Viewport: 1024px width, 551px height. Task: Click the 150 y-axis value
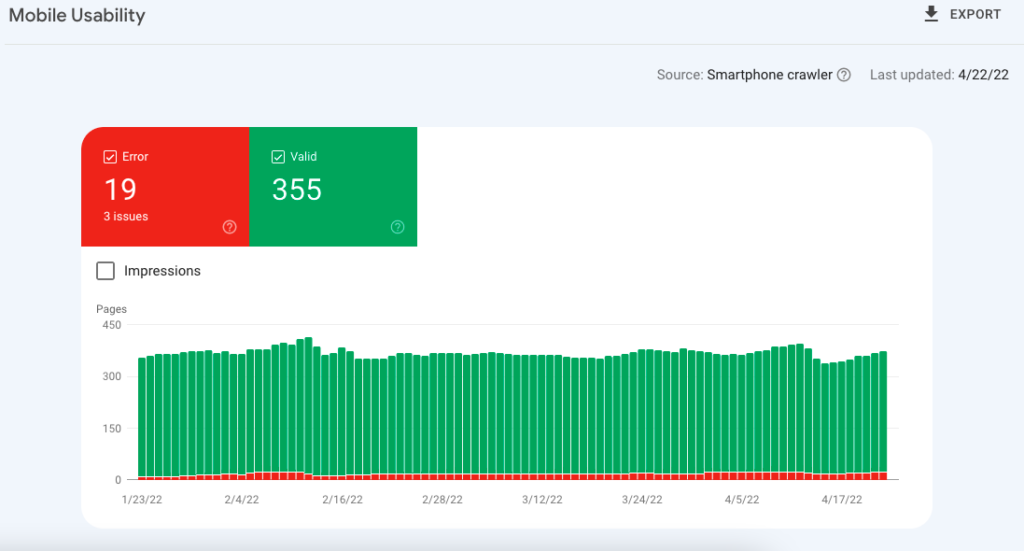click(112, 428)
